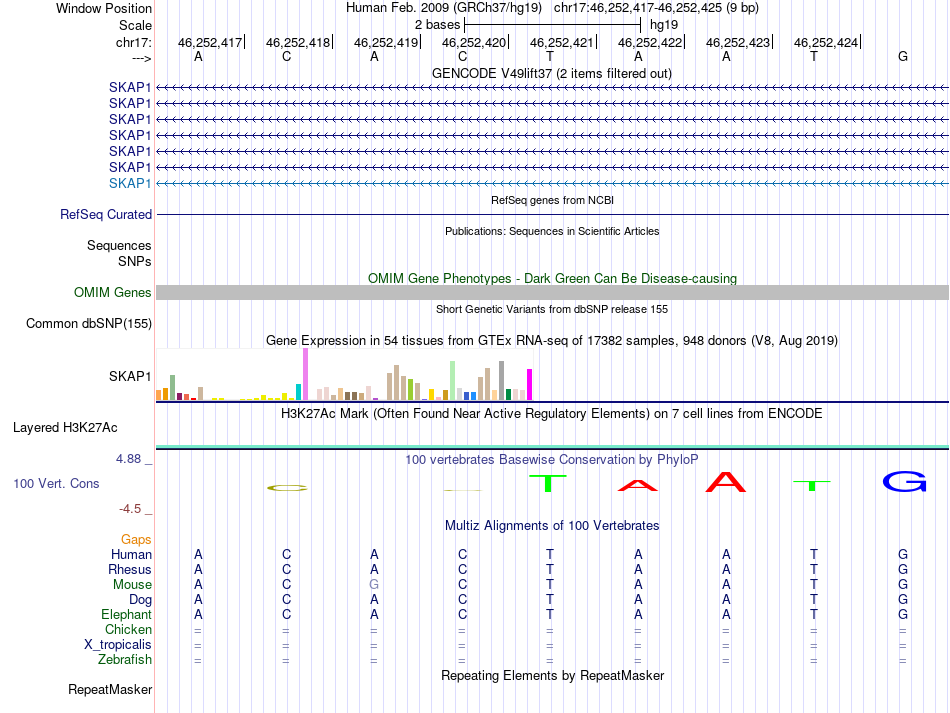The width and height of the screenshot is (950, 713).
Task: Click the G base in the sequence ruler
Action: point(903,56)
